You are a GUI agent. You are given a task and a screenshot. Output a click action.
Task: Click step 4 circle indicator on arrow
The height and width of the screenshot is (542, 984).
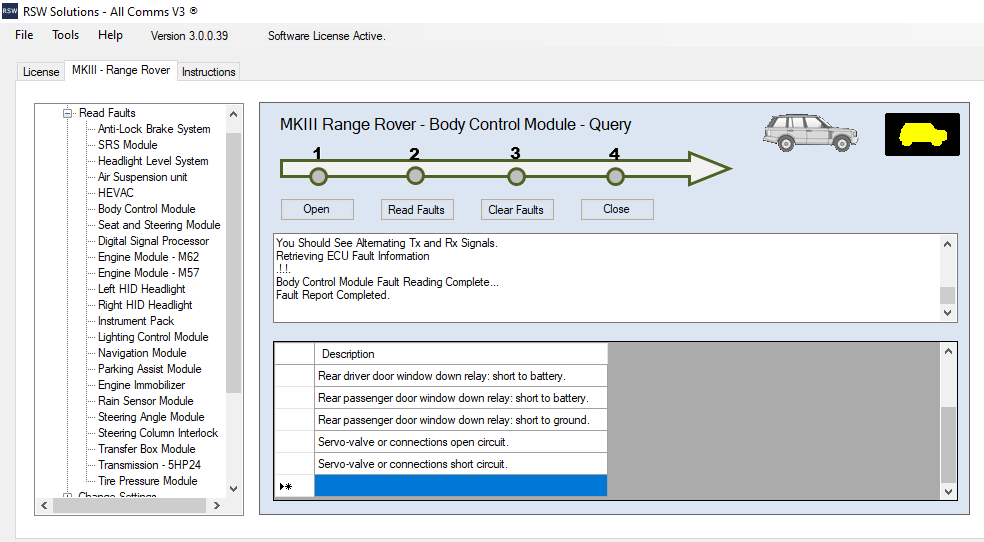(615, 177)
